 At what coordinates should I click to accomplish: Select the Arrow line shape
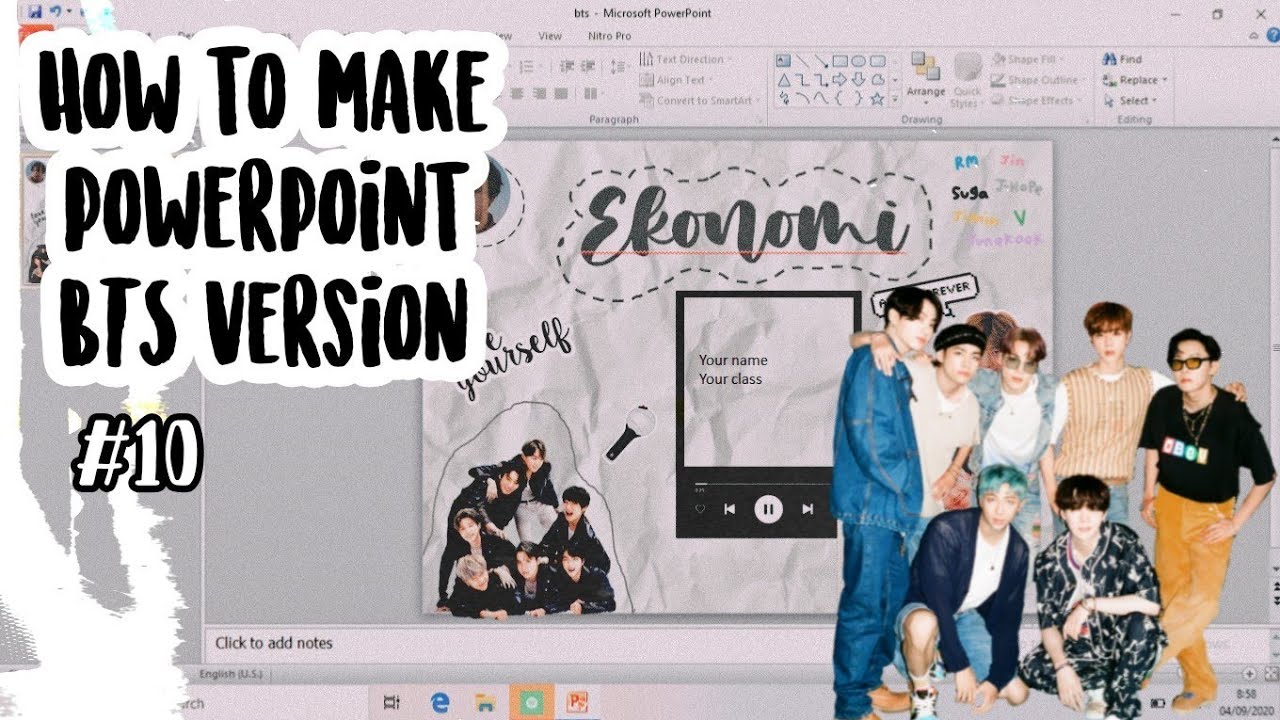coord(821,61)
